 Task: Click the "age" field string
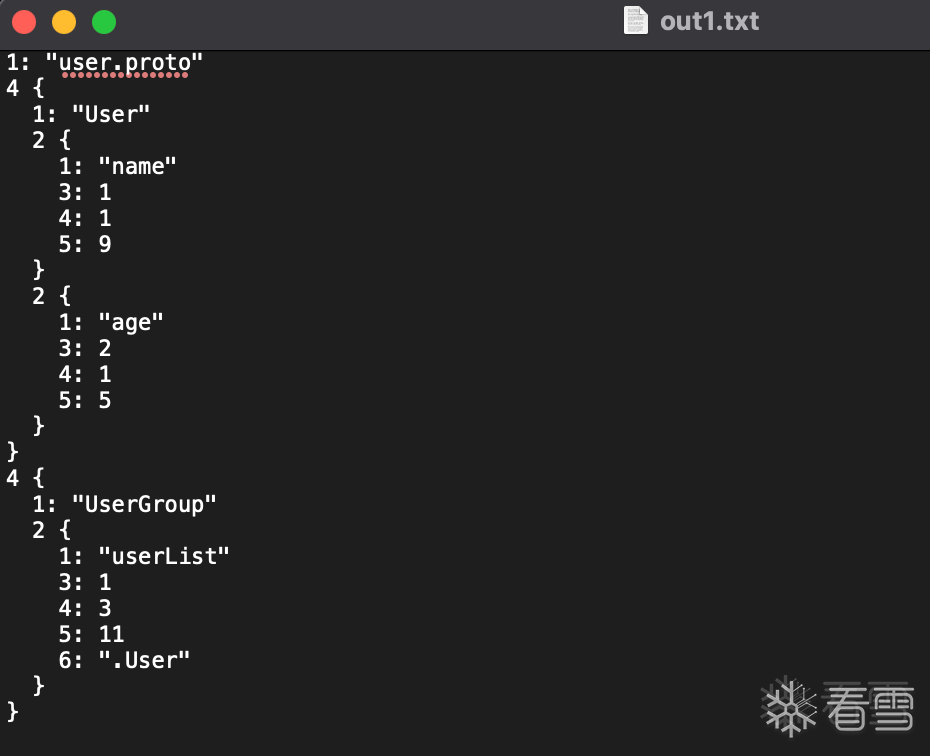pyautogui.click(x=130, y=323)
